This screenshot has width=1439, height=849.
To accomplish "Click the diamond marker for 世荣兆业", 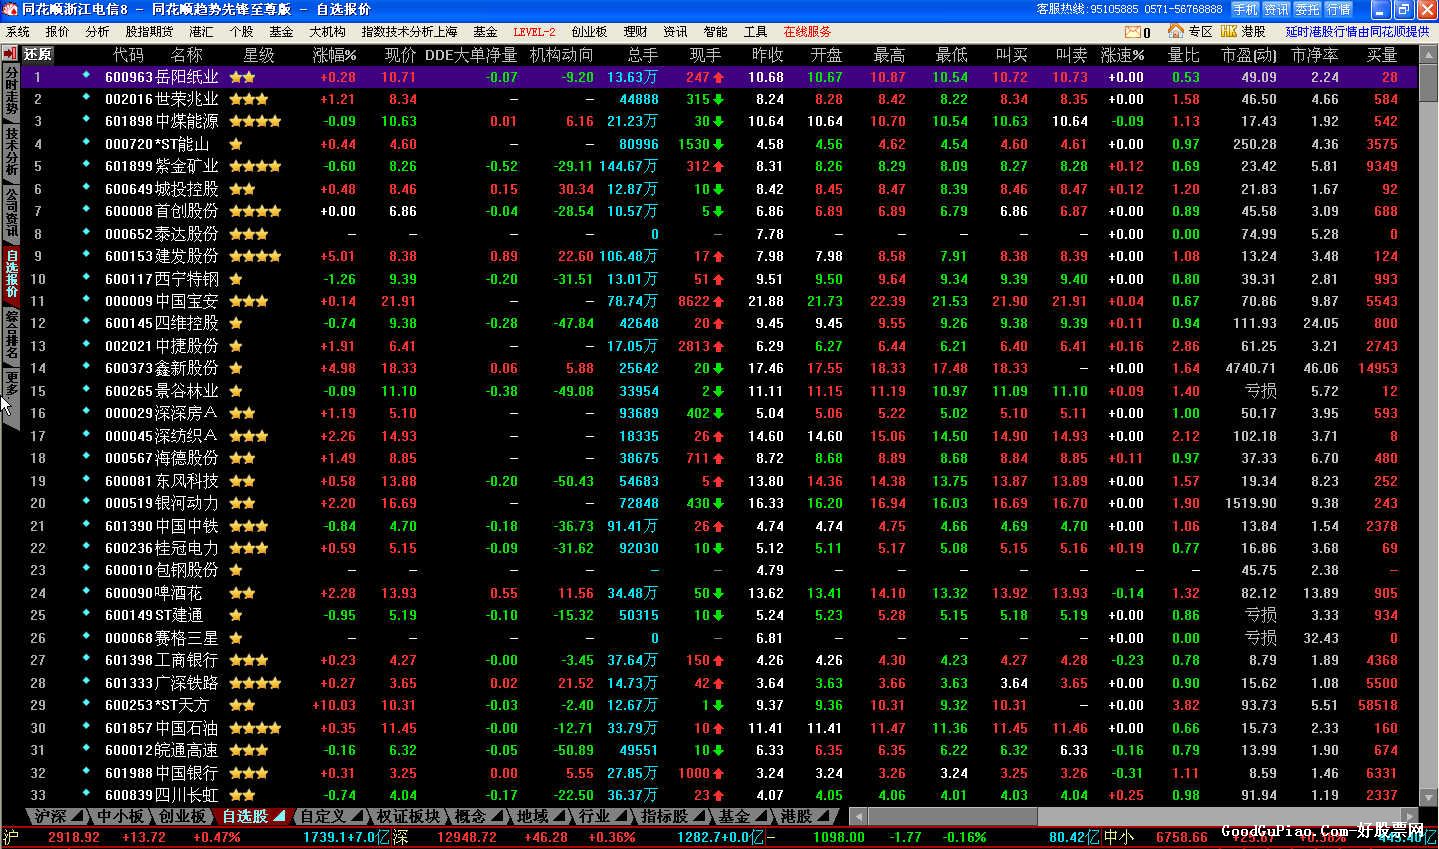I will pyautogui.click(x=87, y=98).
